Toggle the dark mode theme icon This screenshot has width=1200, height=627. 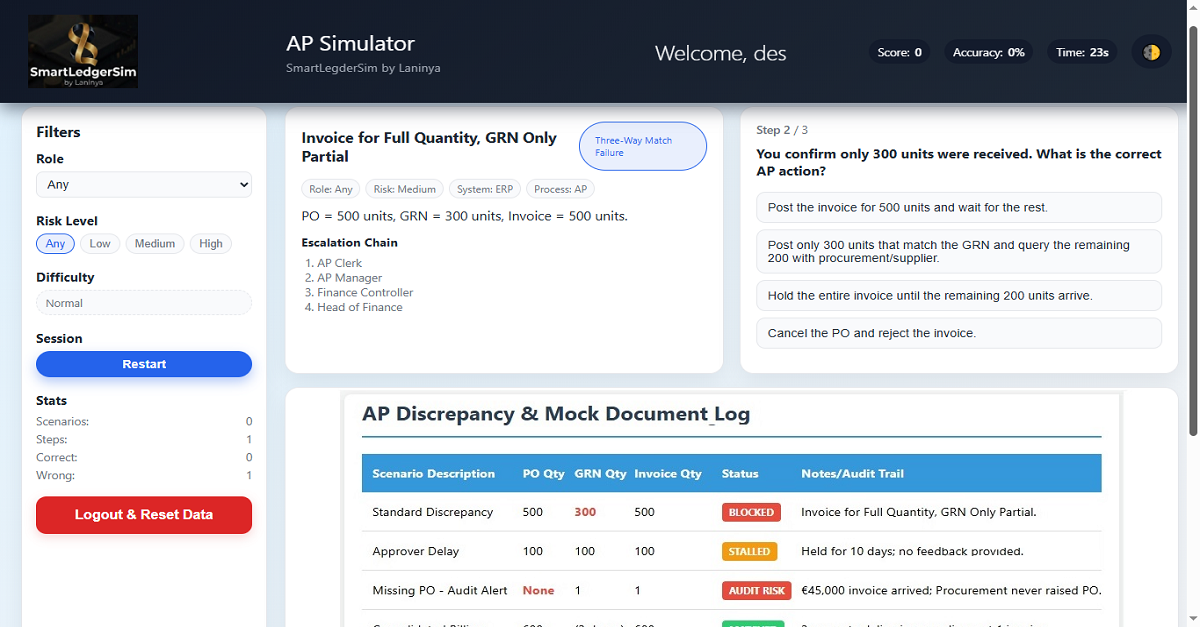(x=1151, y=52)
